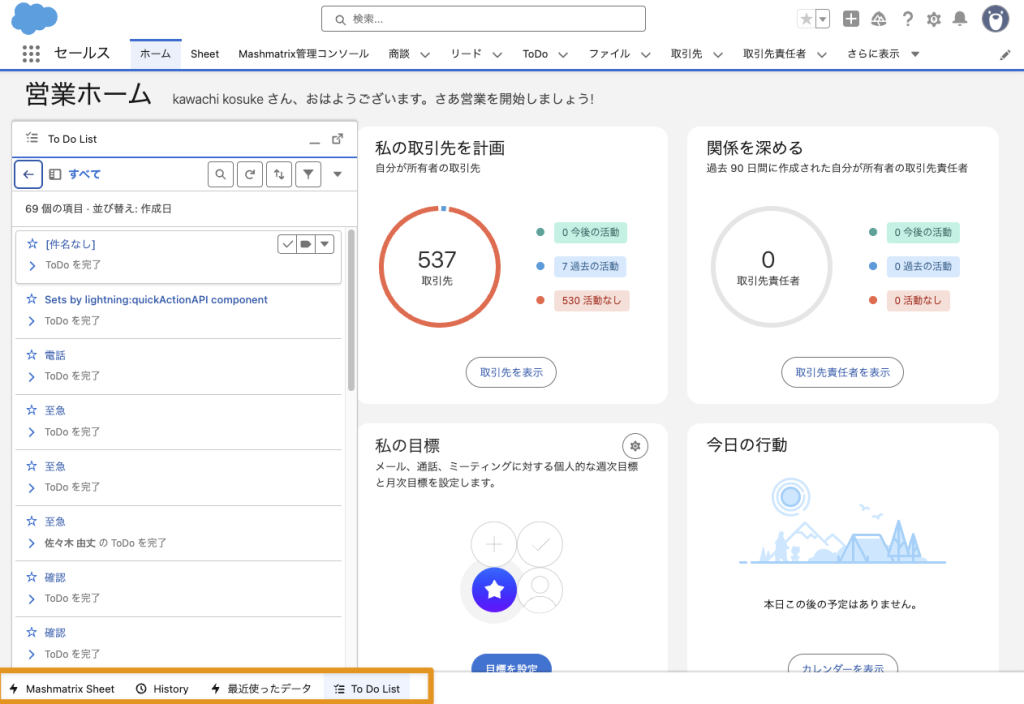Click the refresh icon in To Do List
The image size is (1024, 704).
pos(250,175)
